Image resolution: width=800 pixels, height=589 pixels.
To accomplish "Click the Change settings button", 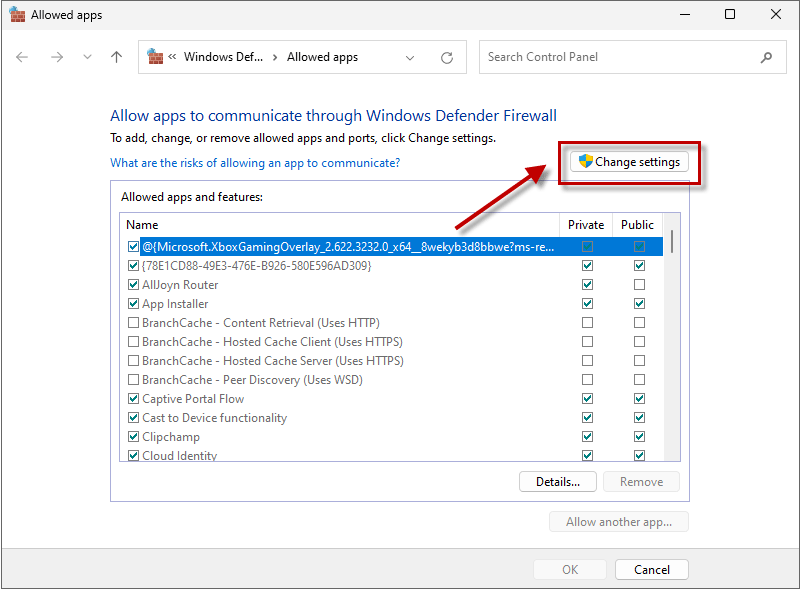I will (x=629, y=162).
